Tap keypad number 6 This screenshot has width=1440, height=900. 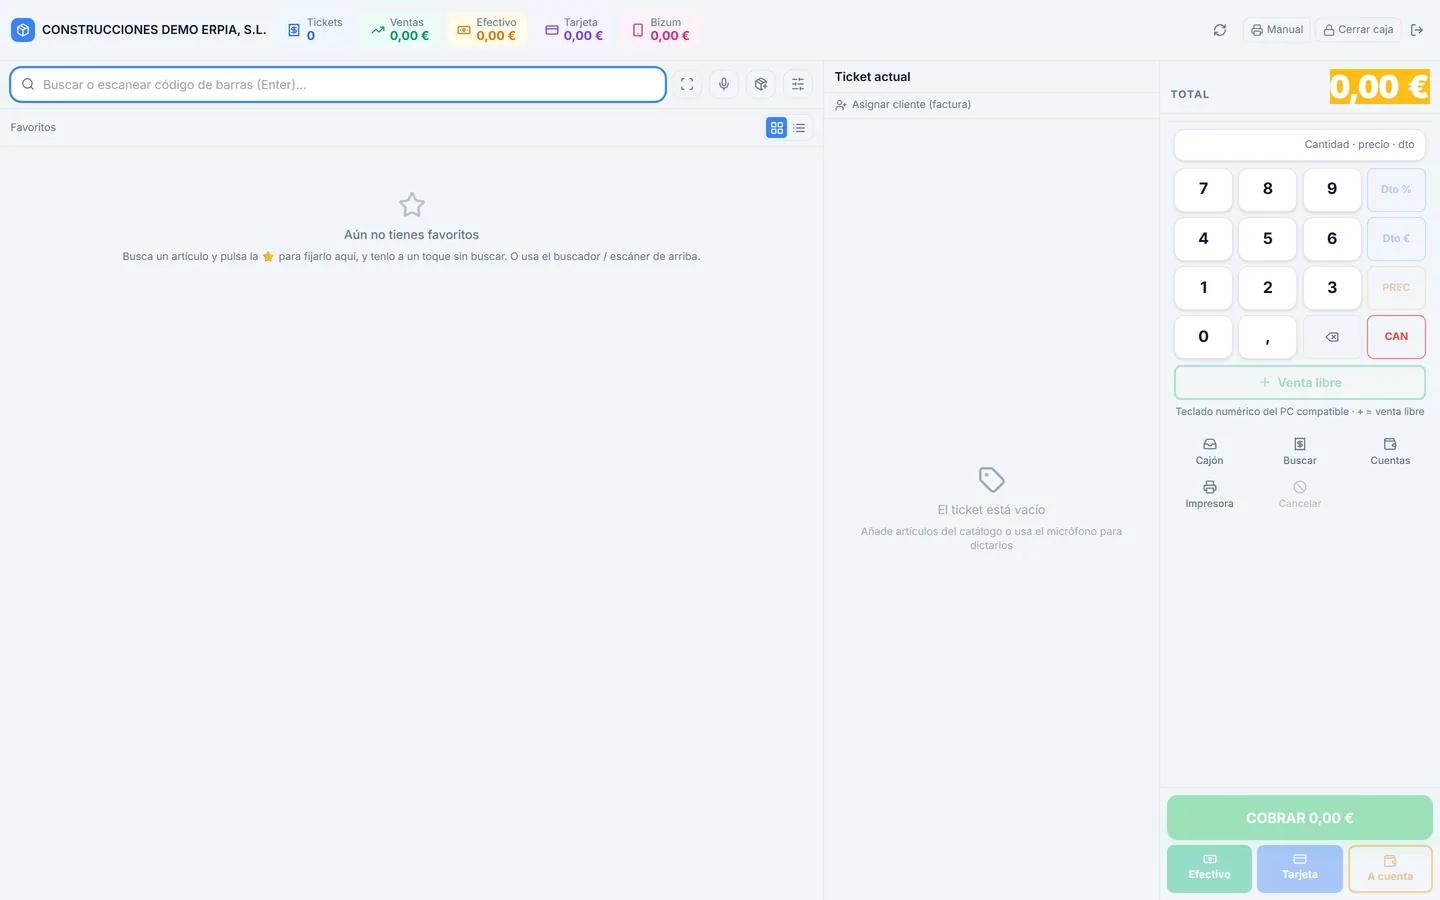click(x=1332, y=239)
